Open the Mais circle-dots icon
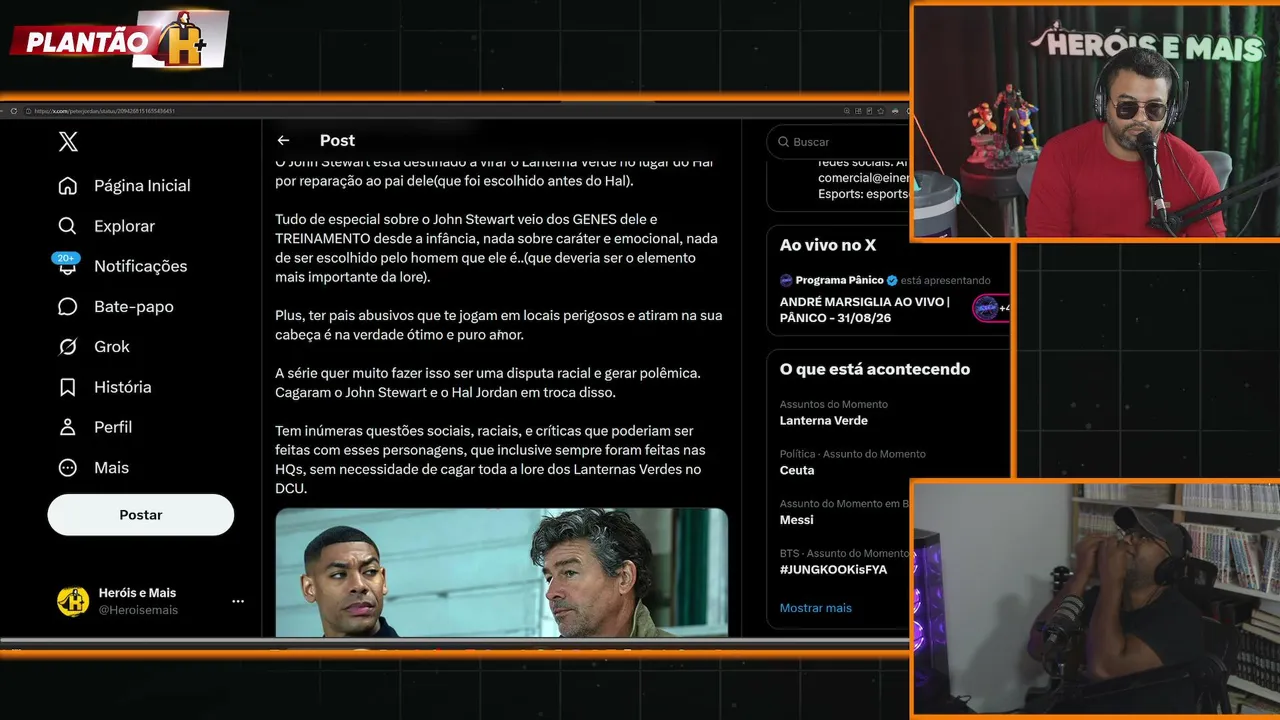Viewport: 1280px width, 720px height. (x=68, y=468)
